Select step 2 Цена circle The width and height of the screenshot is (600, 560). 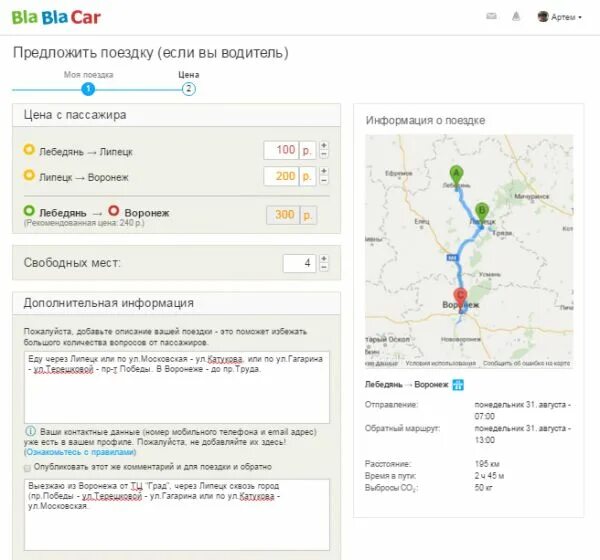coord(188,89)
